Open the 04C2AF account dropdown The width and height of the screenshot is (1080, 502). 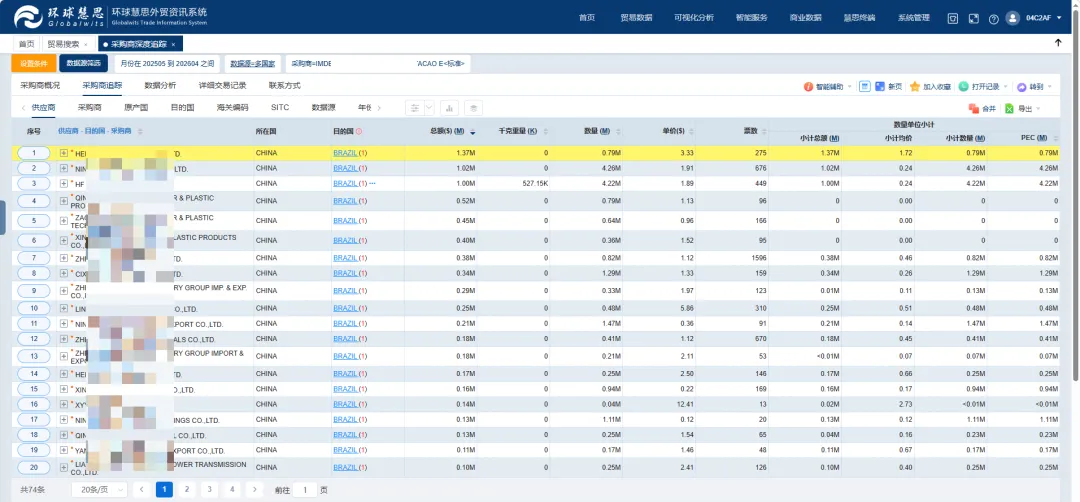tap(1043, 18)
